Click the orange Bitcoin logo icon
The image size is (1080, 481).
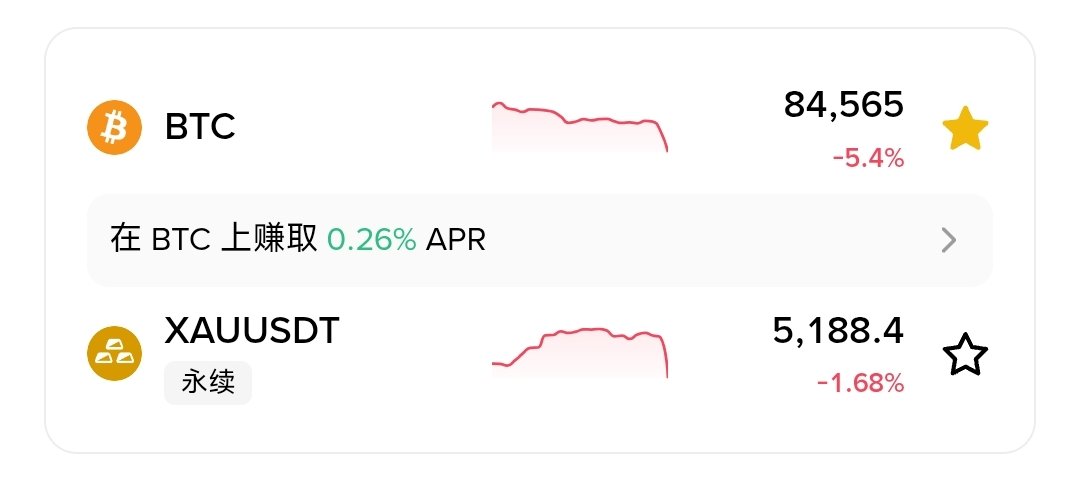pyautogui.click(x=116, y=127)
